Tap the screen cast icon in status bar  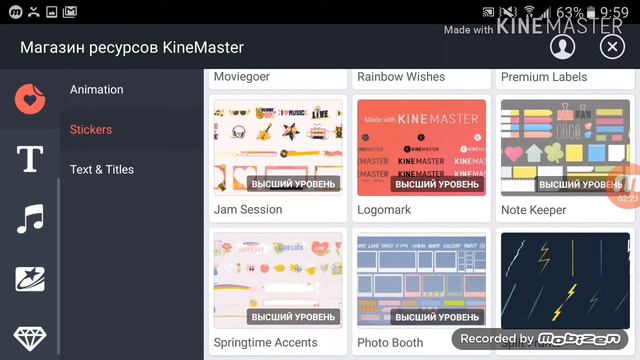point(488,12)
